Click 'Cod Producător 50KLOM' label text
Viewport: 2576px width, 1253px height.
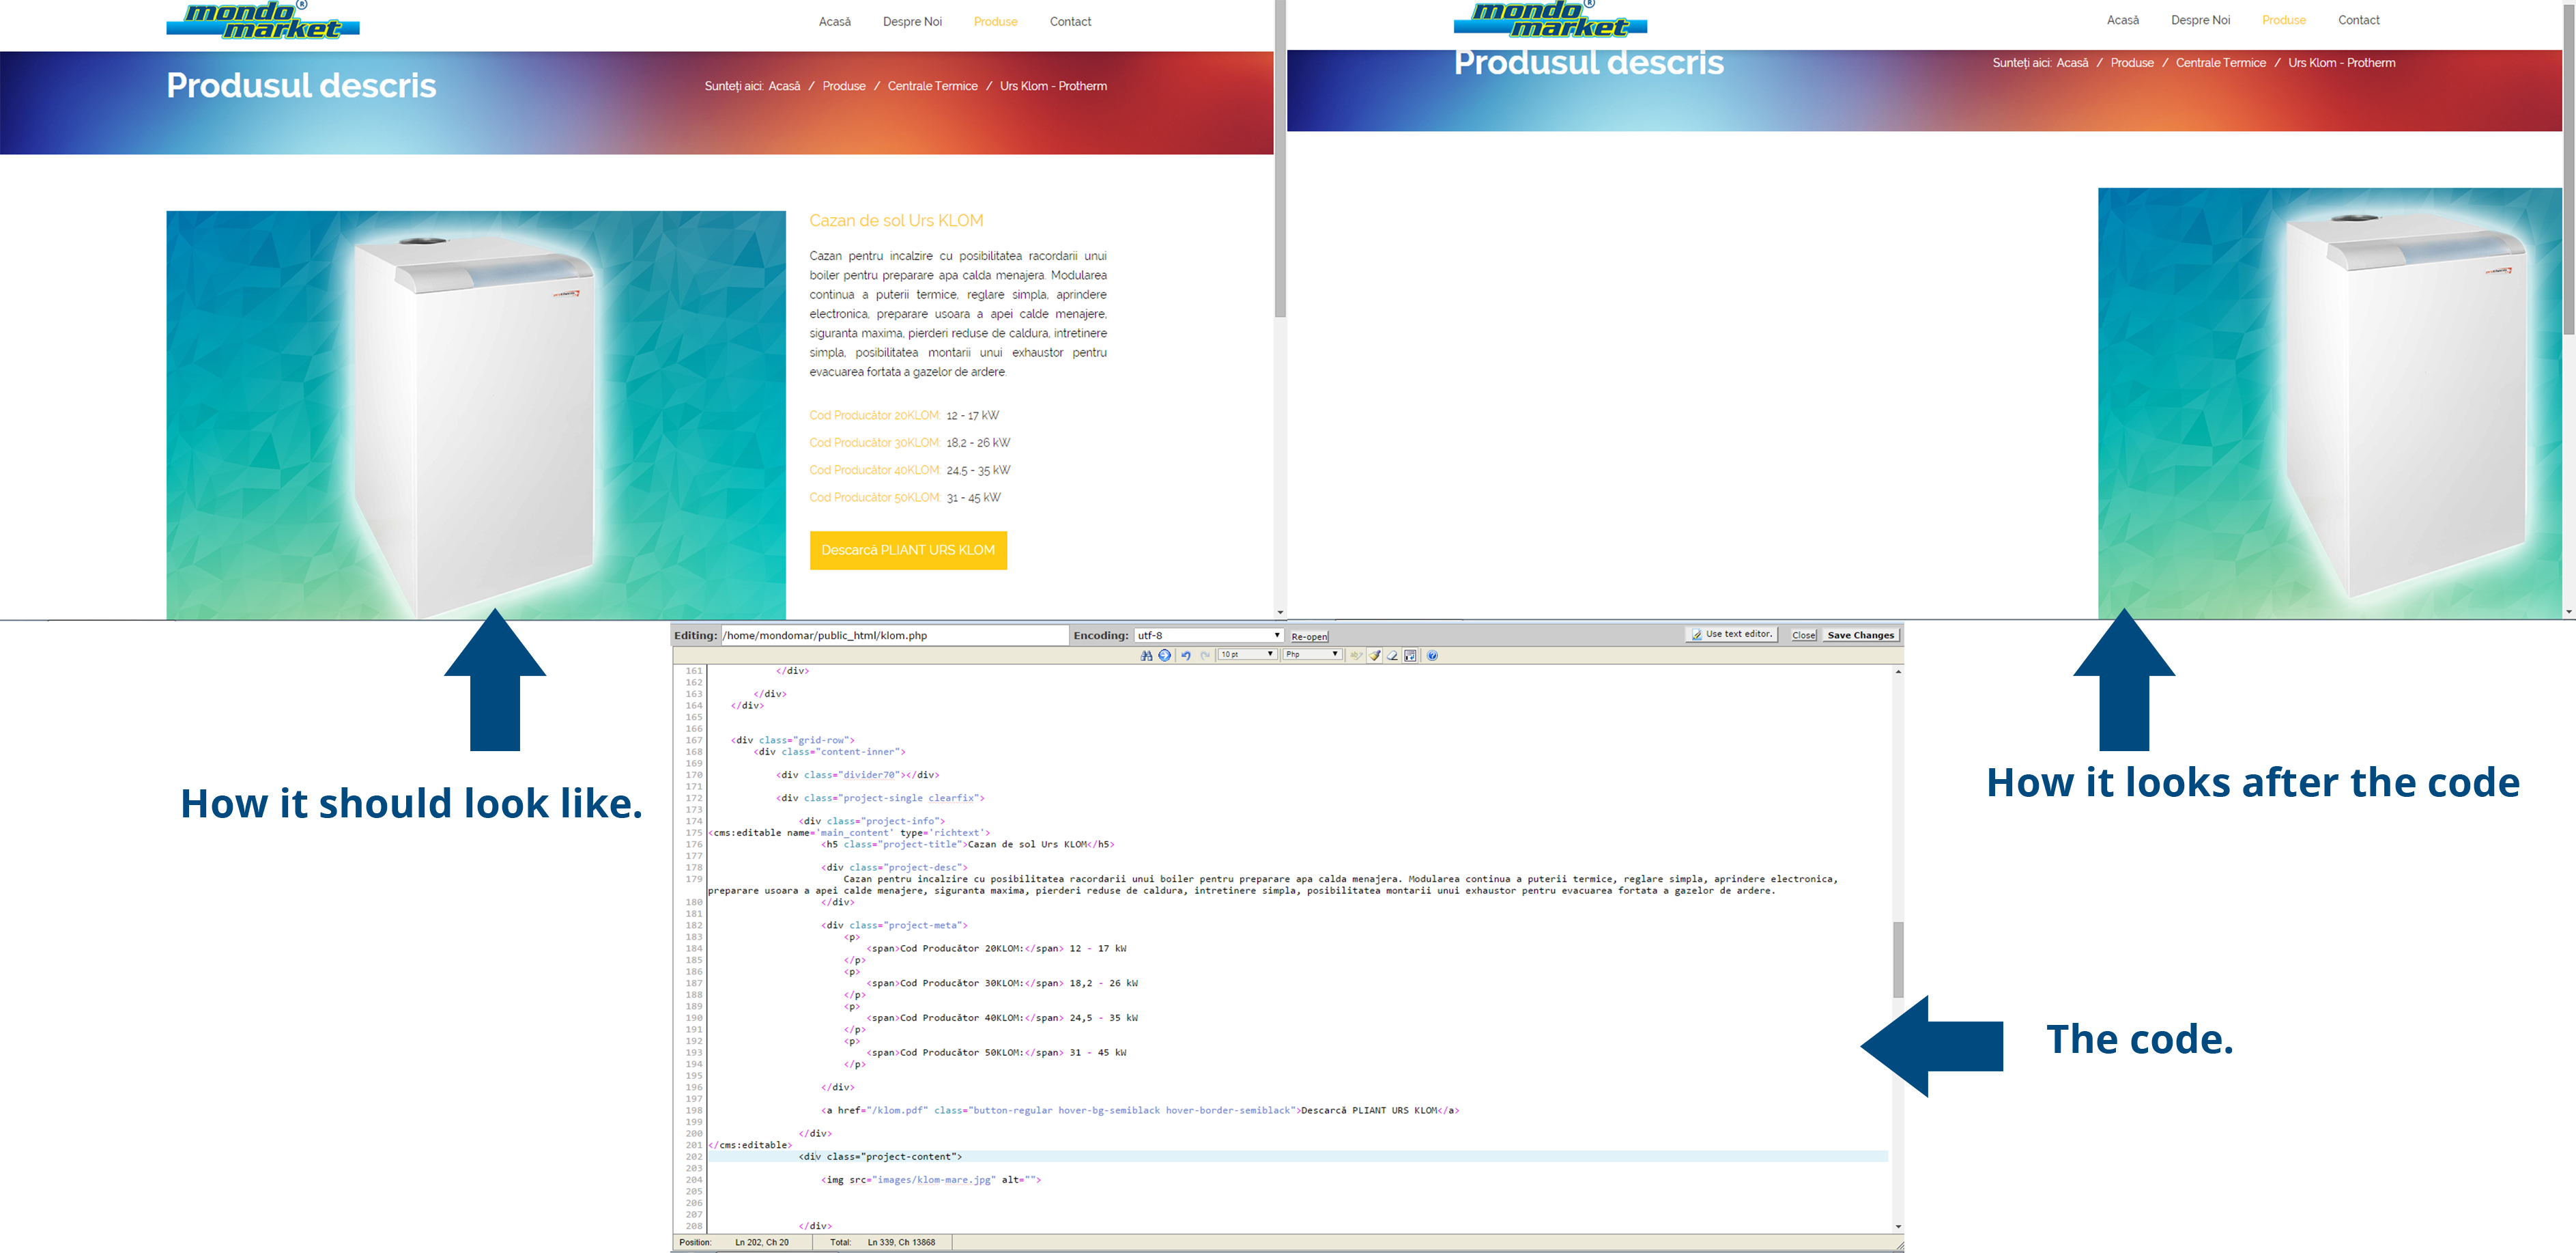tap(874, 497)
